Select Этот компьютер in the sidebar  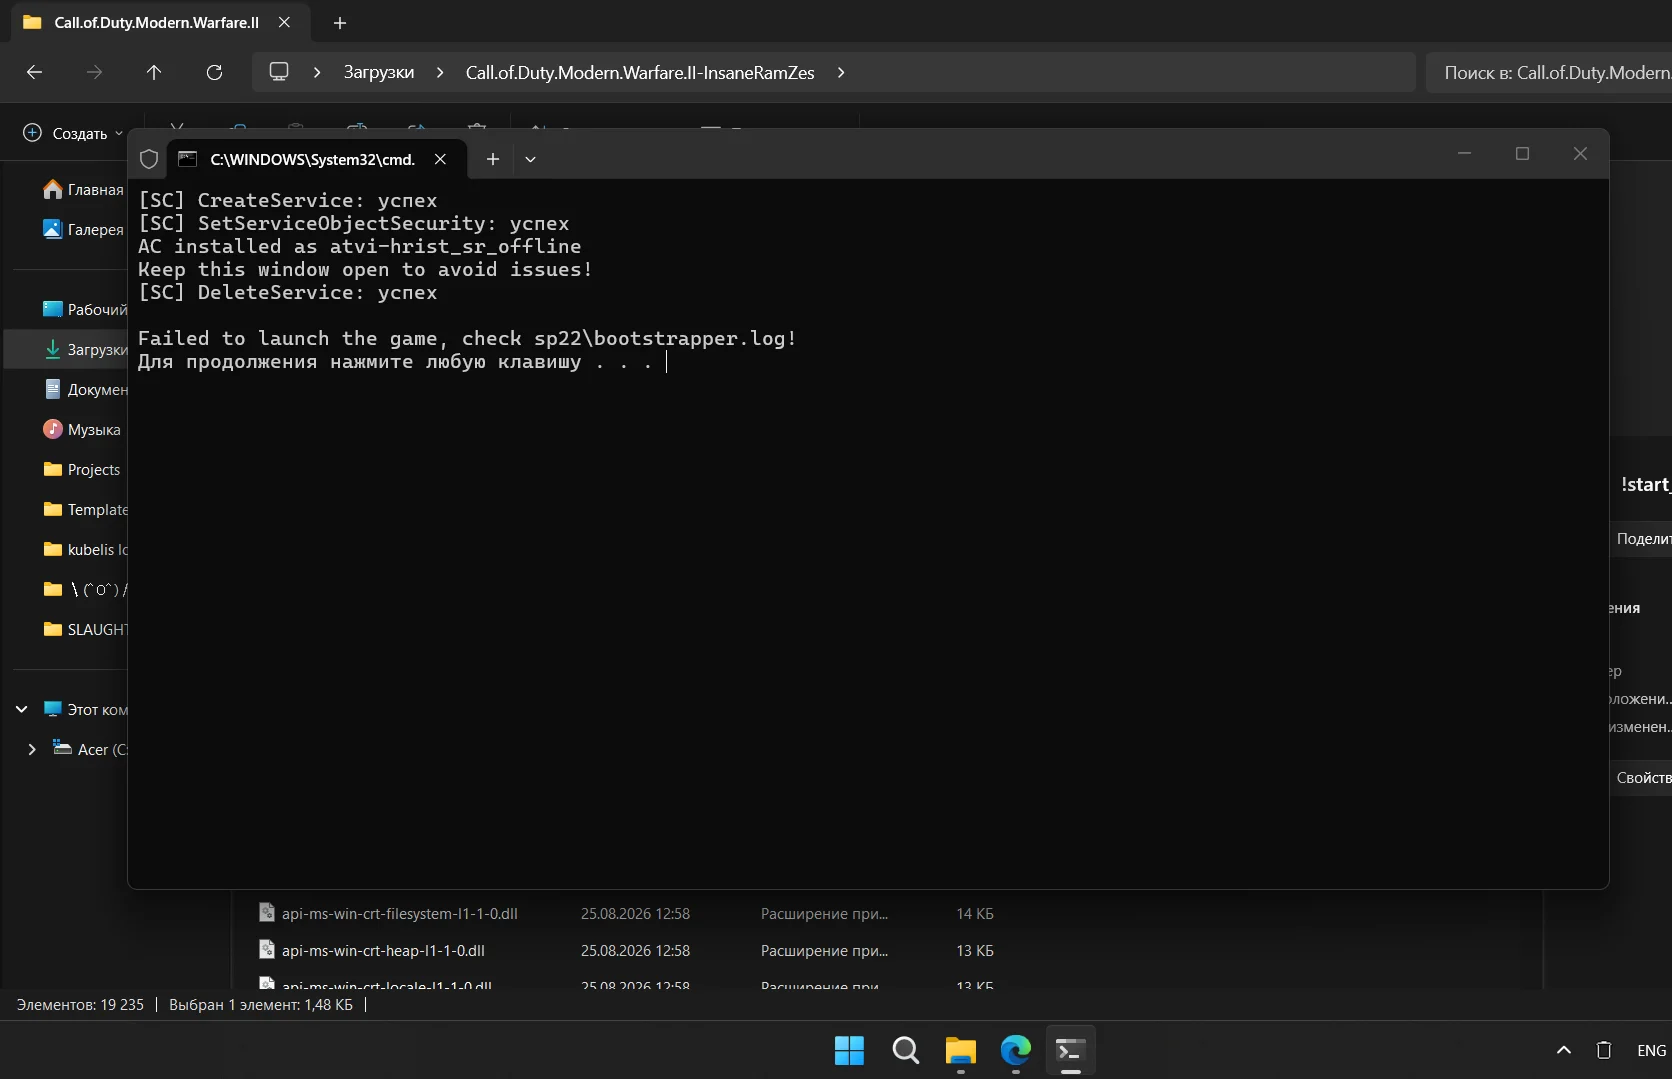86,709
